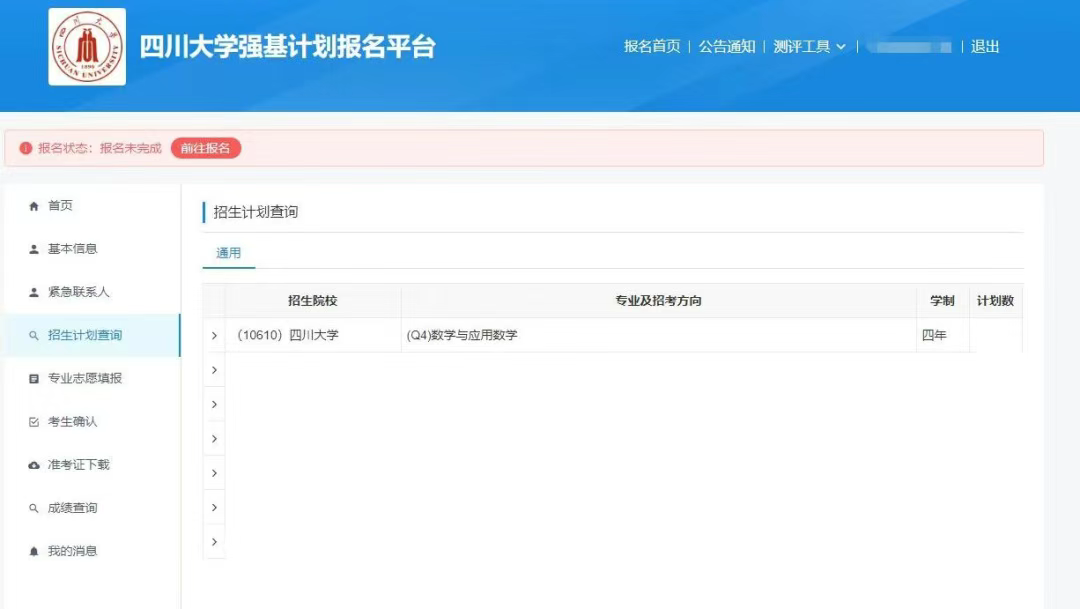1080x609 pixels.
Task: Click the red 前往报名 button
Action: (x=205, y=148)
